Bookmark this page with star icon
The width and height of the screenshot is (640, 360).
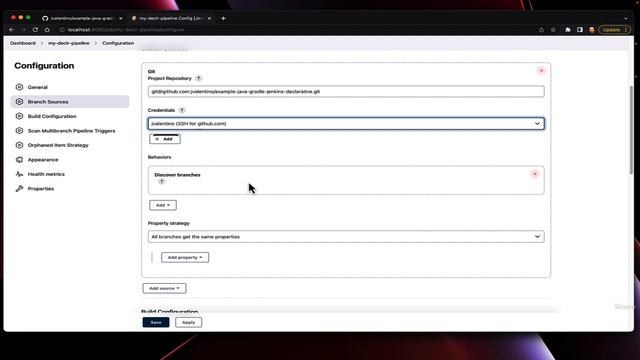pos(553,30)
